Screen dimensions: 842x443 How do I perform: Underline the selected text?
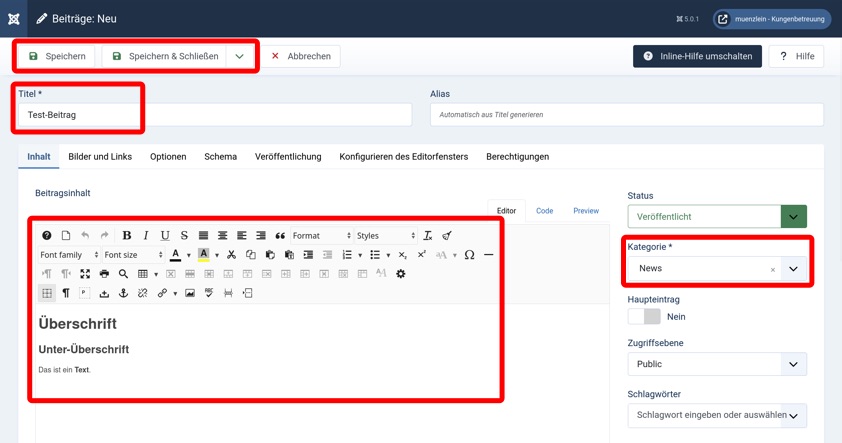165,236
